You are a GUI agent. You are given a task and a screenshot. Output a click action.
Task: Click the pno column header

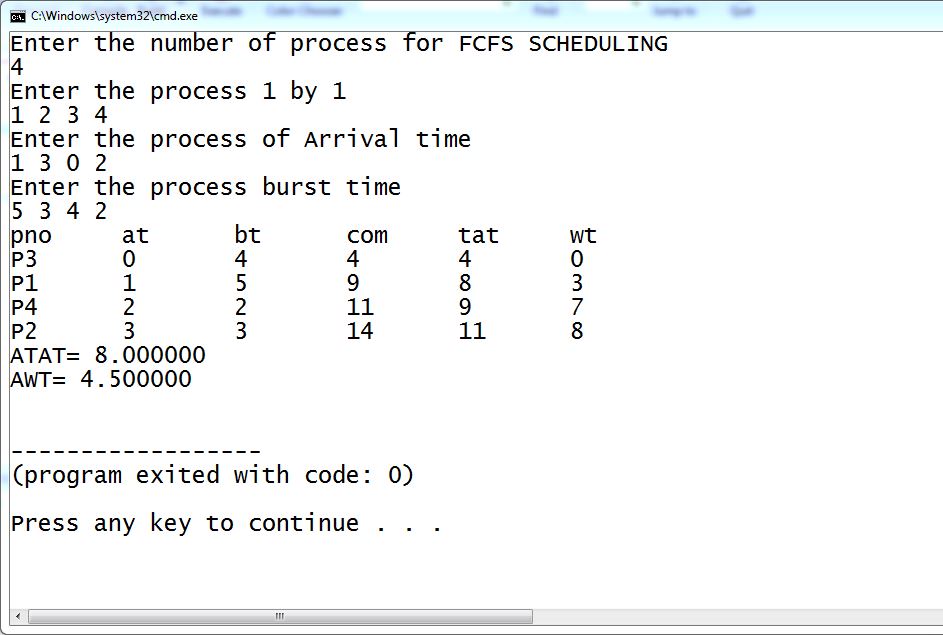click(x=31, y=236)
